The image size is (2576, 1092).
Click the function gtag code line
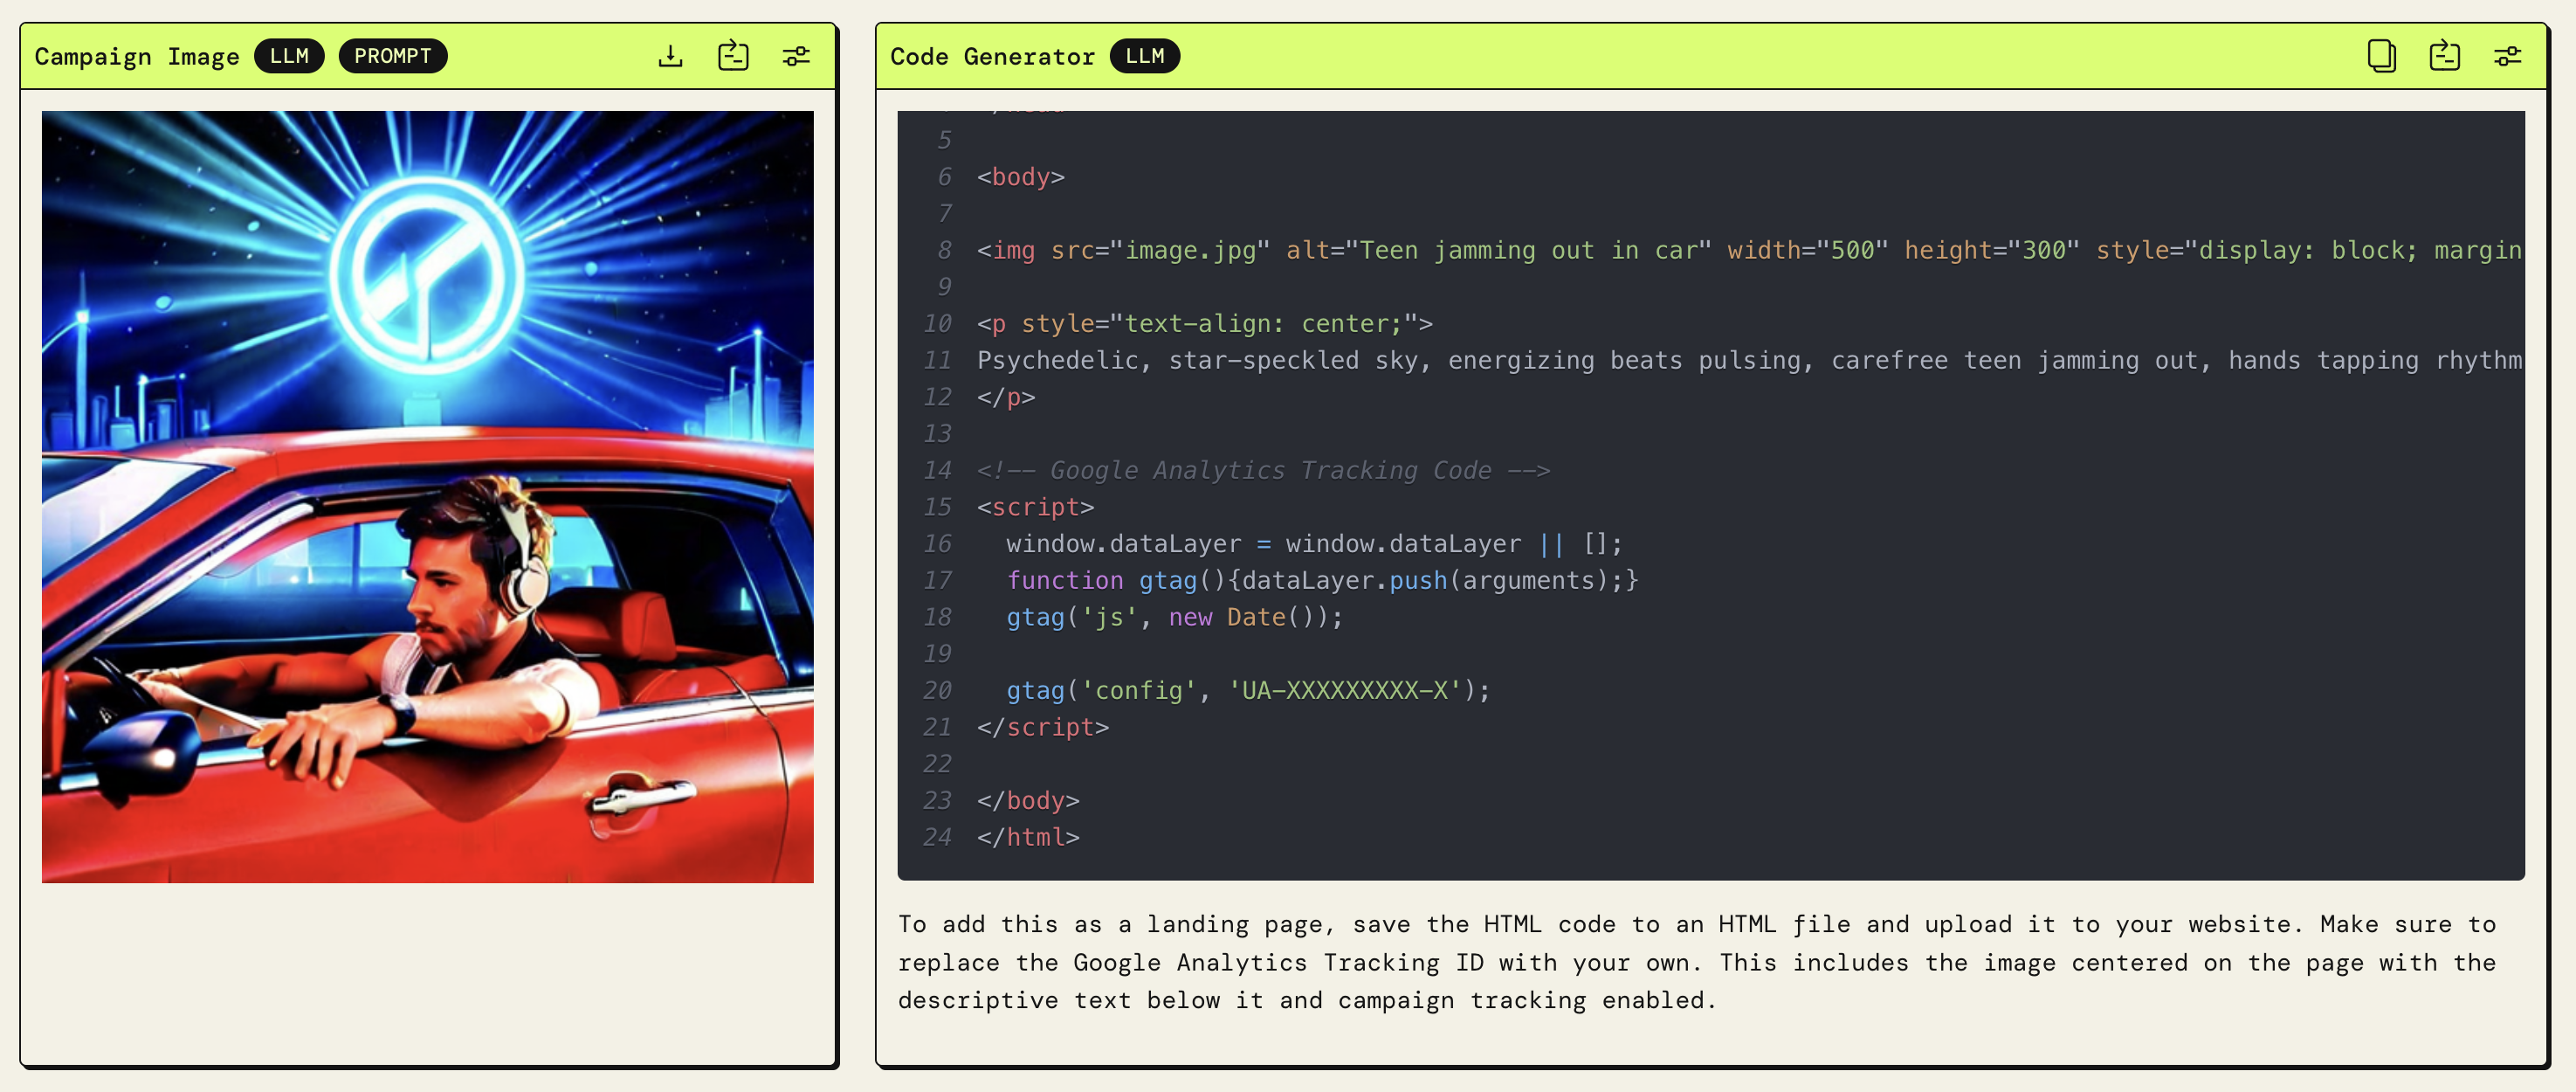tap(1320, 580)
